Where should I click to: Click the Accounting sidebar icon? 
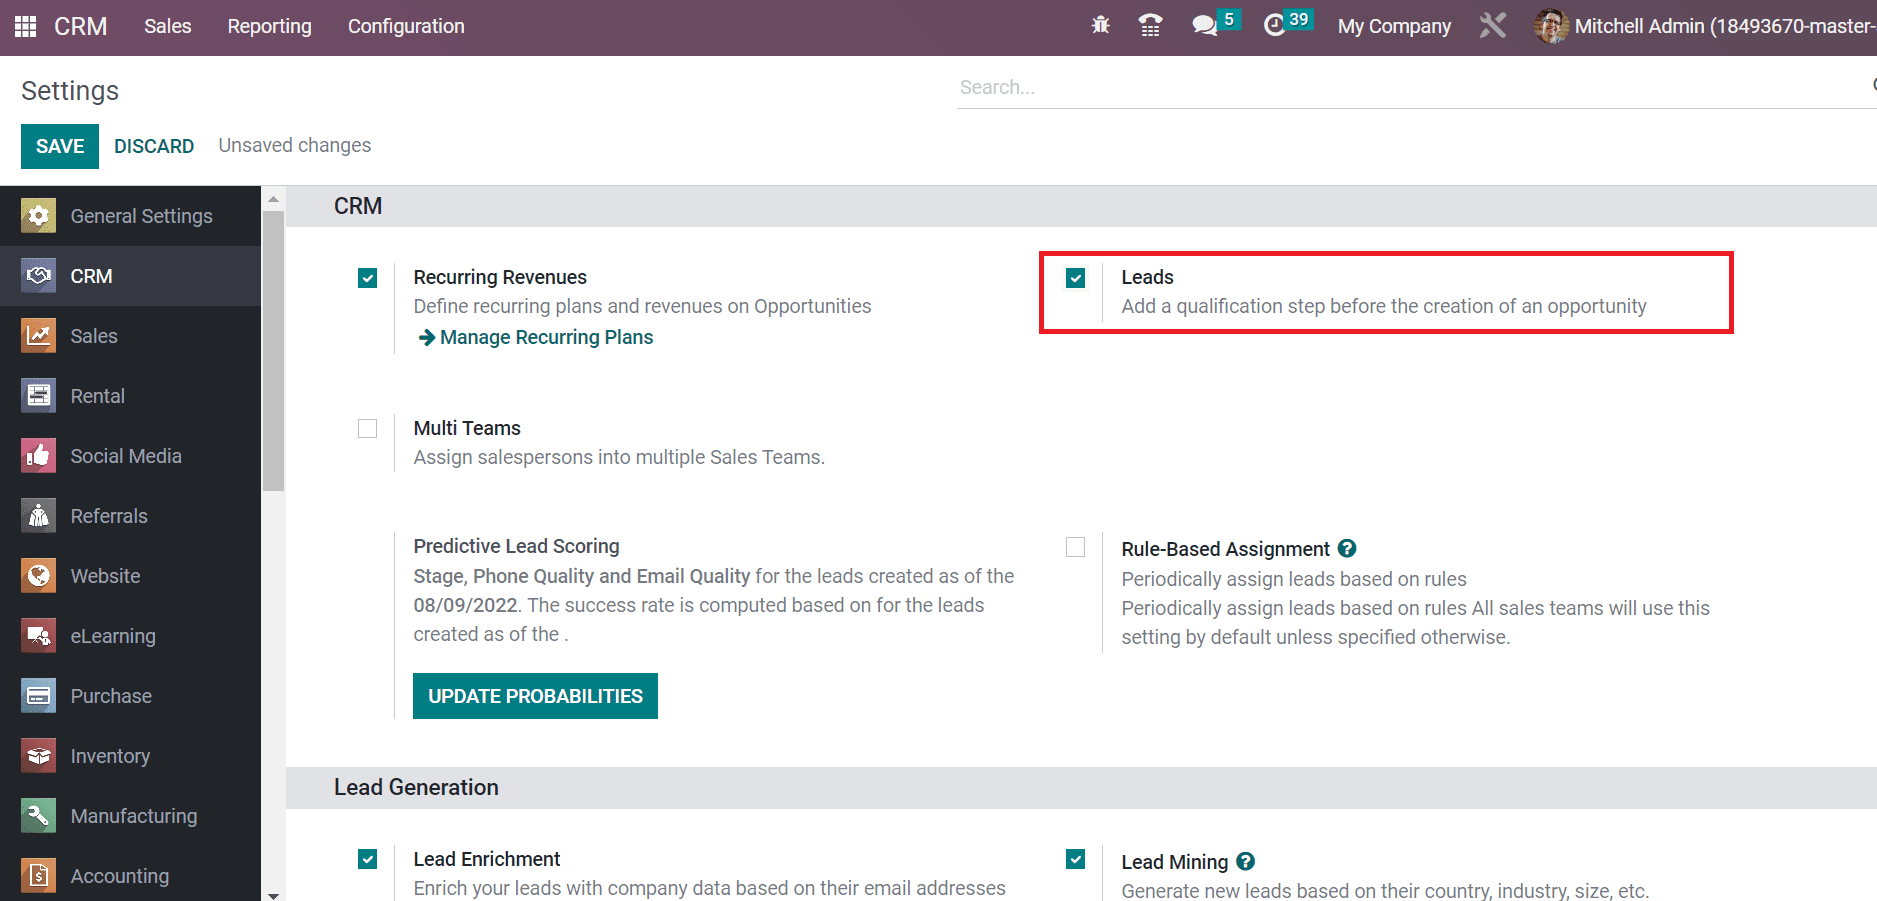pyautogui.click(x=38, y=876)
